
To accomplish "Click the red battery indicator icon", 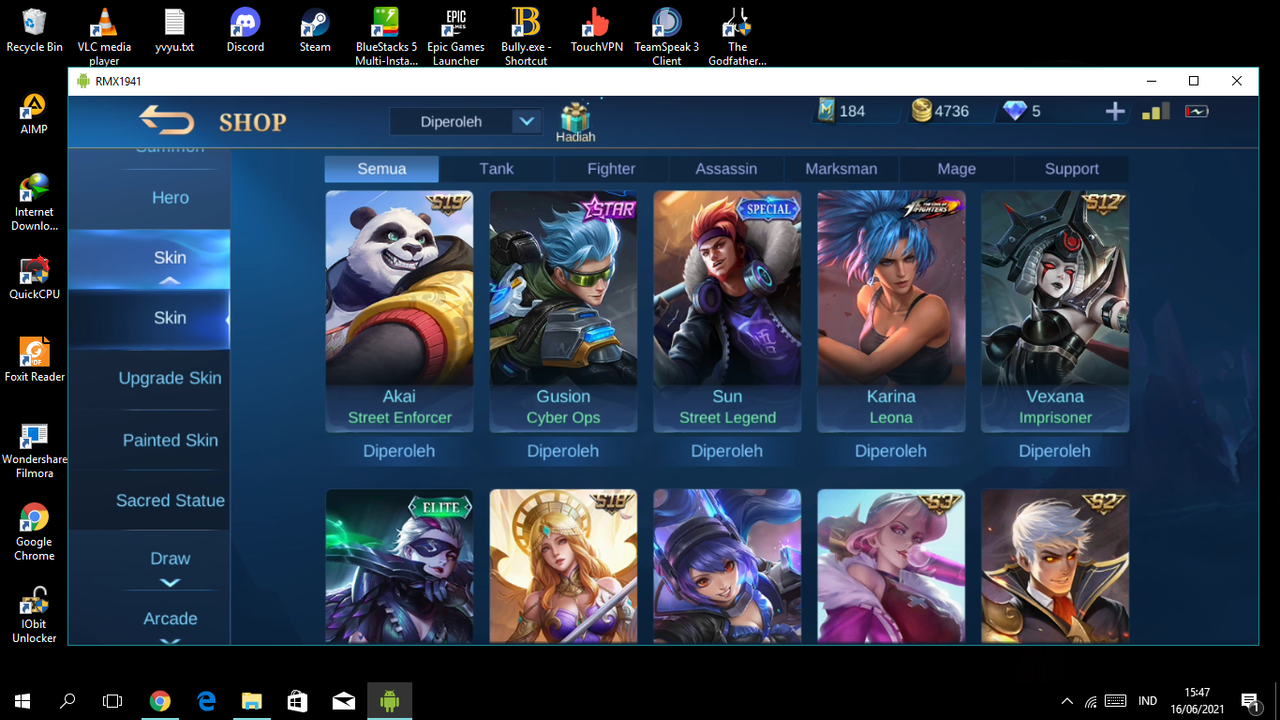I will click(x=1197, y=111).
